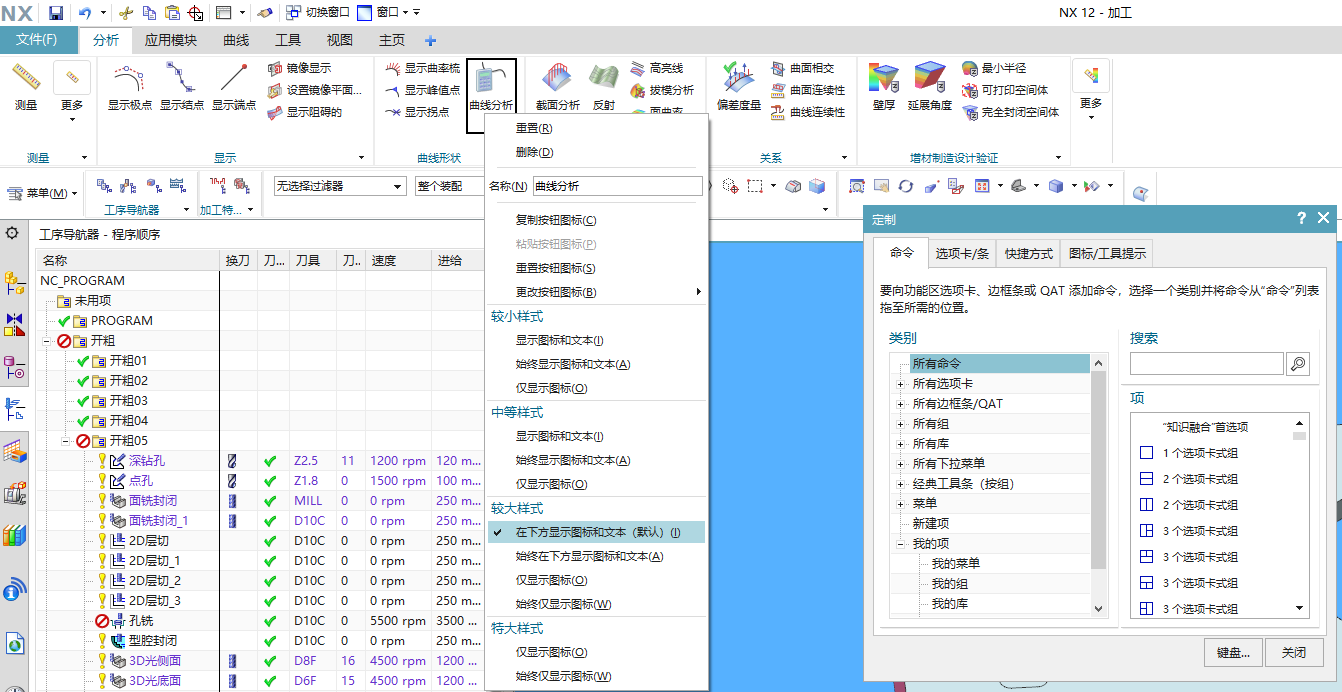1342x692 pixels.
Task: Click the Cut scissors icon
Action: point(125,13)
